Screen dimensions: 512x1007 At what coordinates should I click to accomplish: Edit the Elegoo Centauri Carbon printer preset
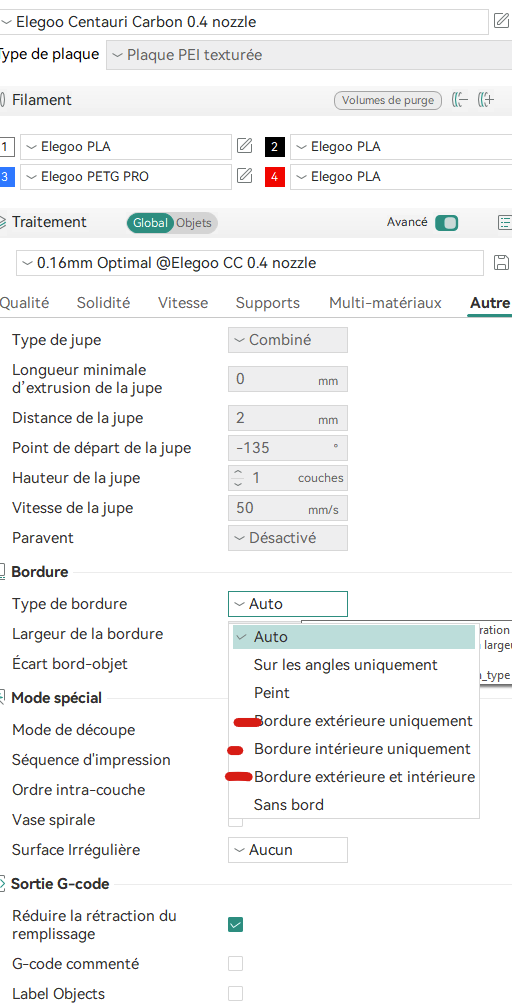(x=501, y=21)
